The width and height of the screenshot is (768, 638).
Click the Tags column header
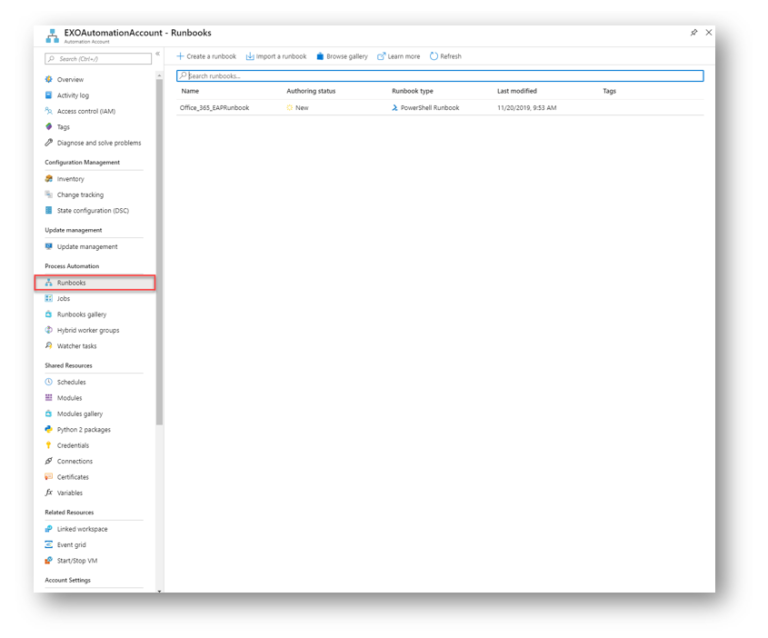[x=609, y=91]
